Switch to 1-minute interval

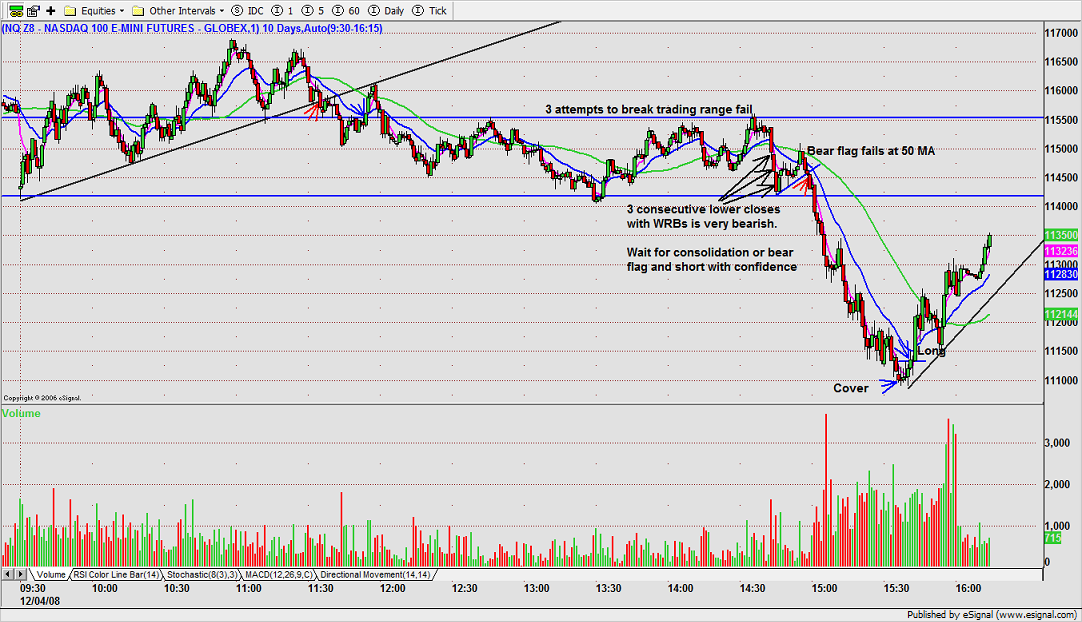(283, 10)
